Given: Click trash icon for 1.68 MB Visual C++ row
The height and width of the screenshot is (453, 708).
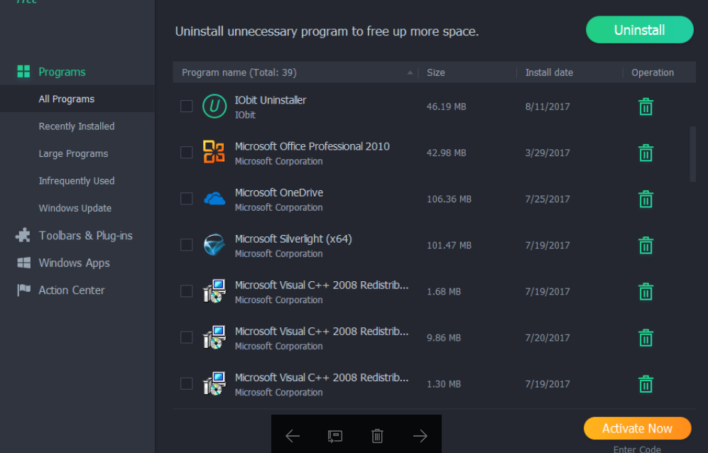Looking at the screenshot, I should click(646, 291).
